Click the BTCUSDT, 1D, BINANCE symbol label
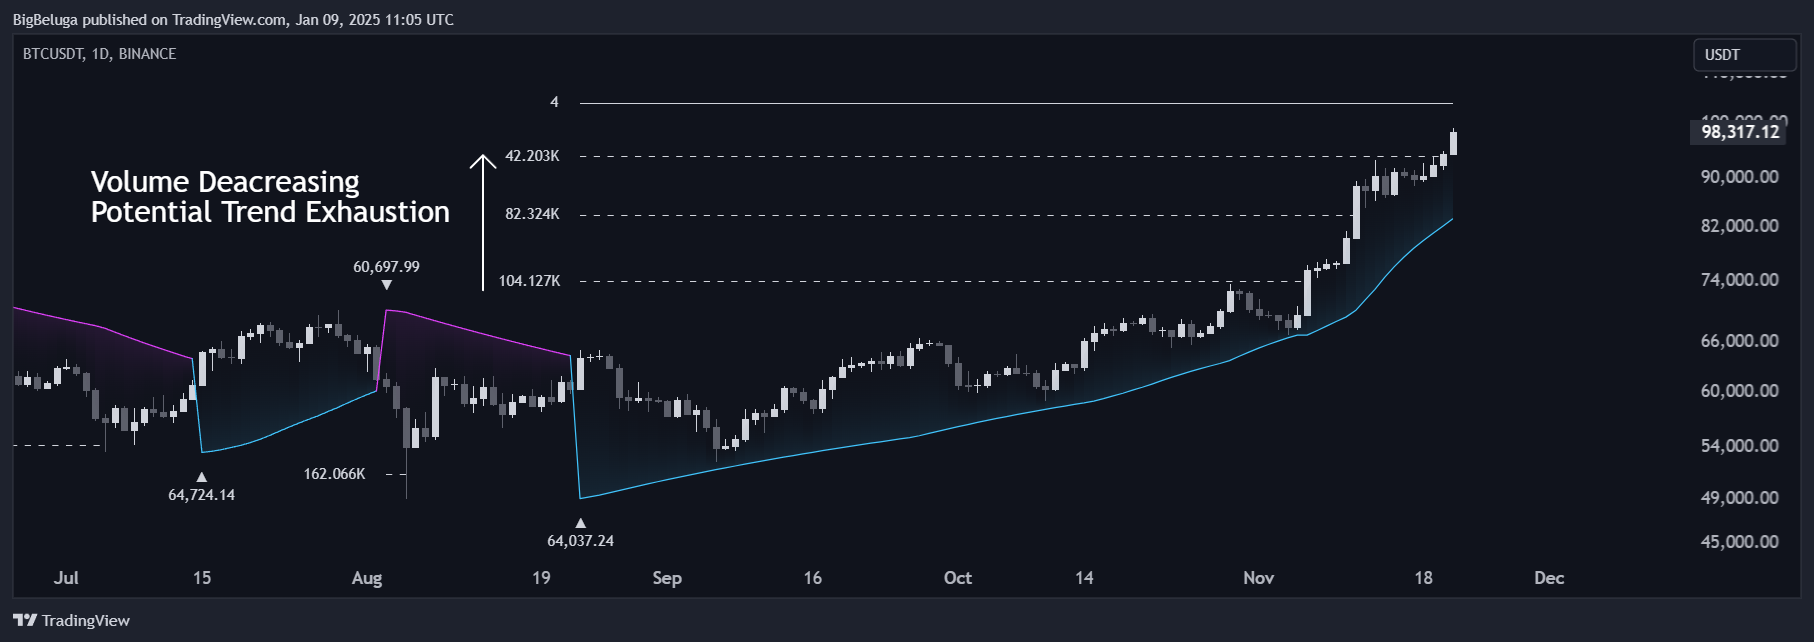This screenshot has width=1814, height=642. tap(99, 54)
